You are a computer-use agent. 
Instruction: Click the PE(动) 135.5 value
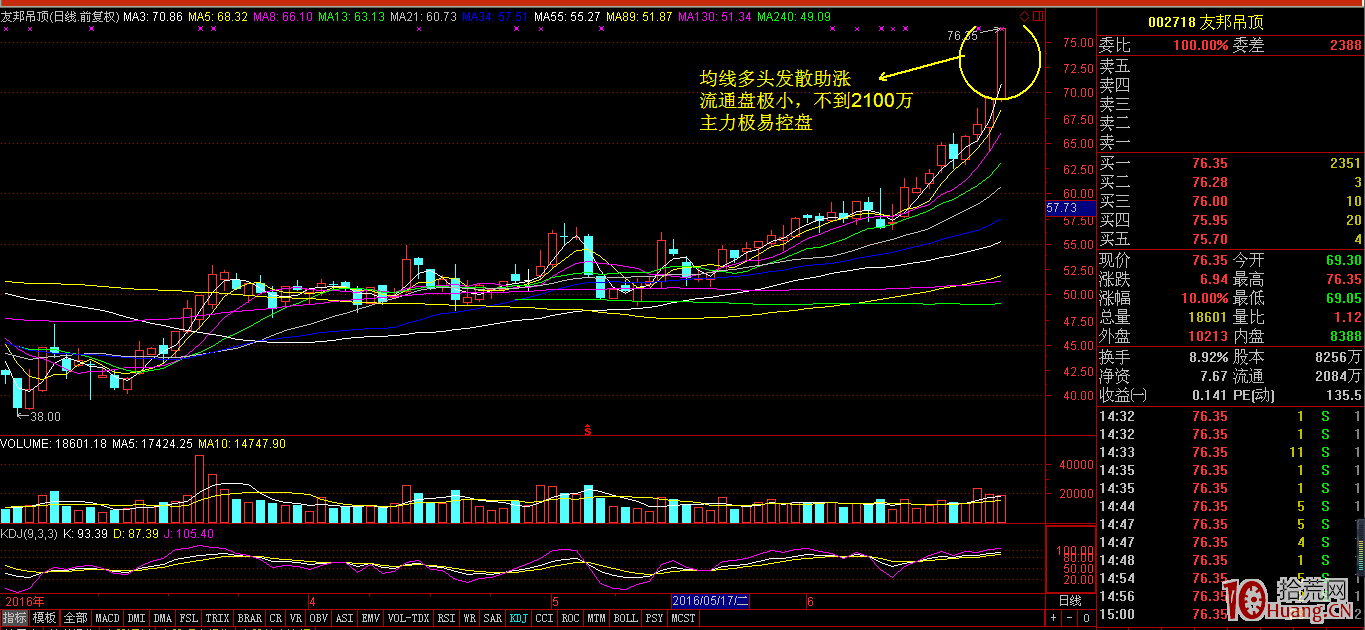point(1344,395)
